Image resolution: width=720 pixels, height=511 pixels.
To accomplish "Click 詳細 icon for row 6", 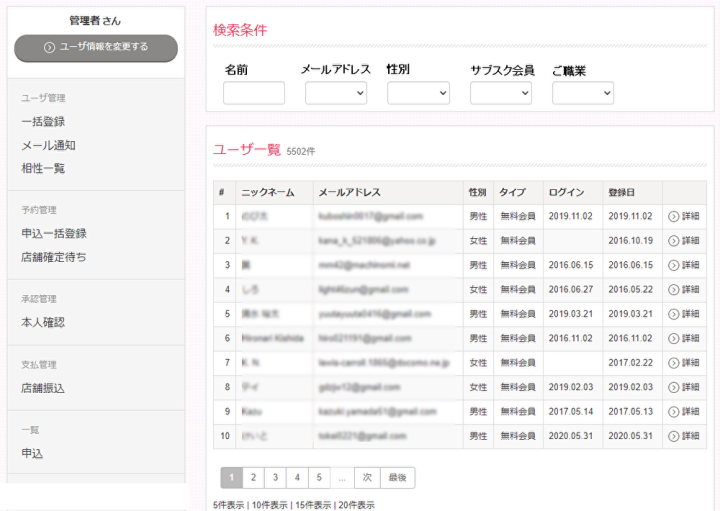I will pyautogui.click(x=673, y=338).
